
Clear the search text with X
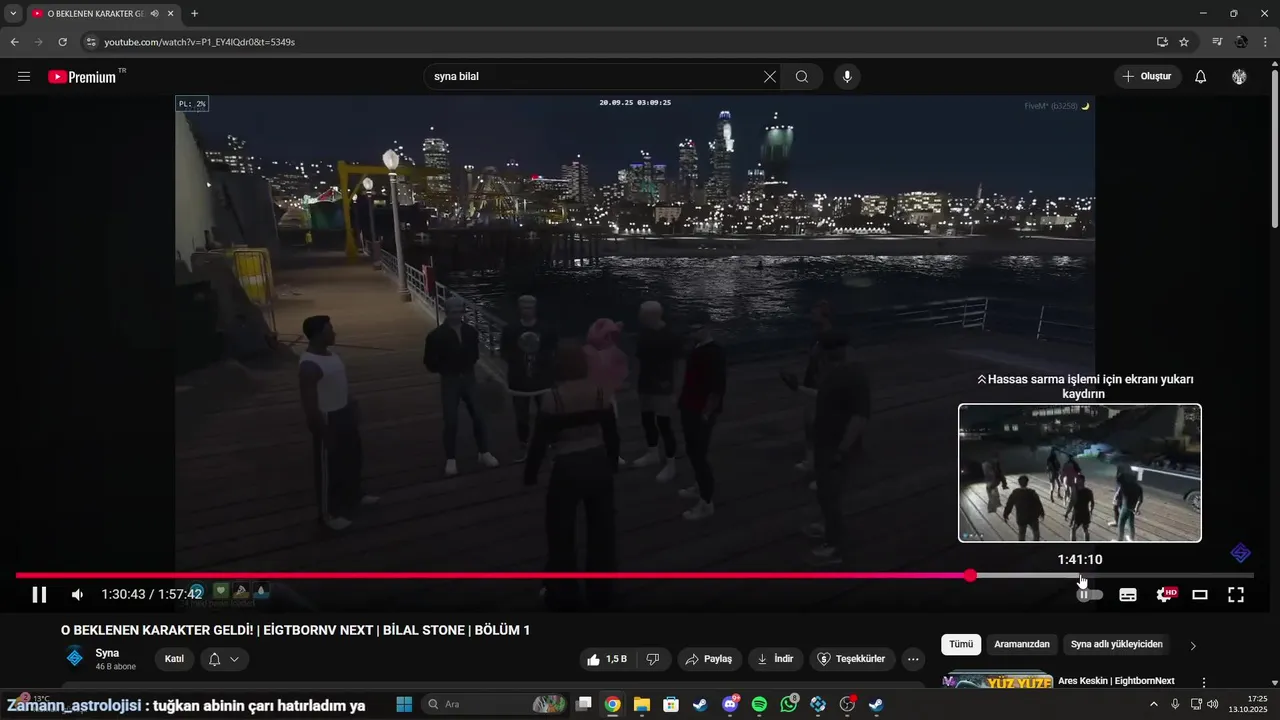click(x=770, y=76)
